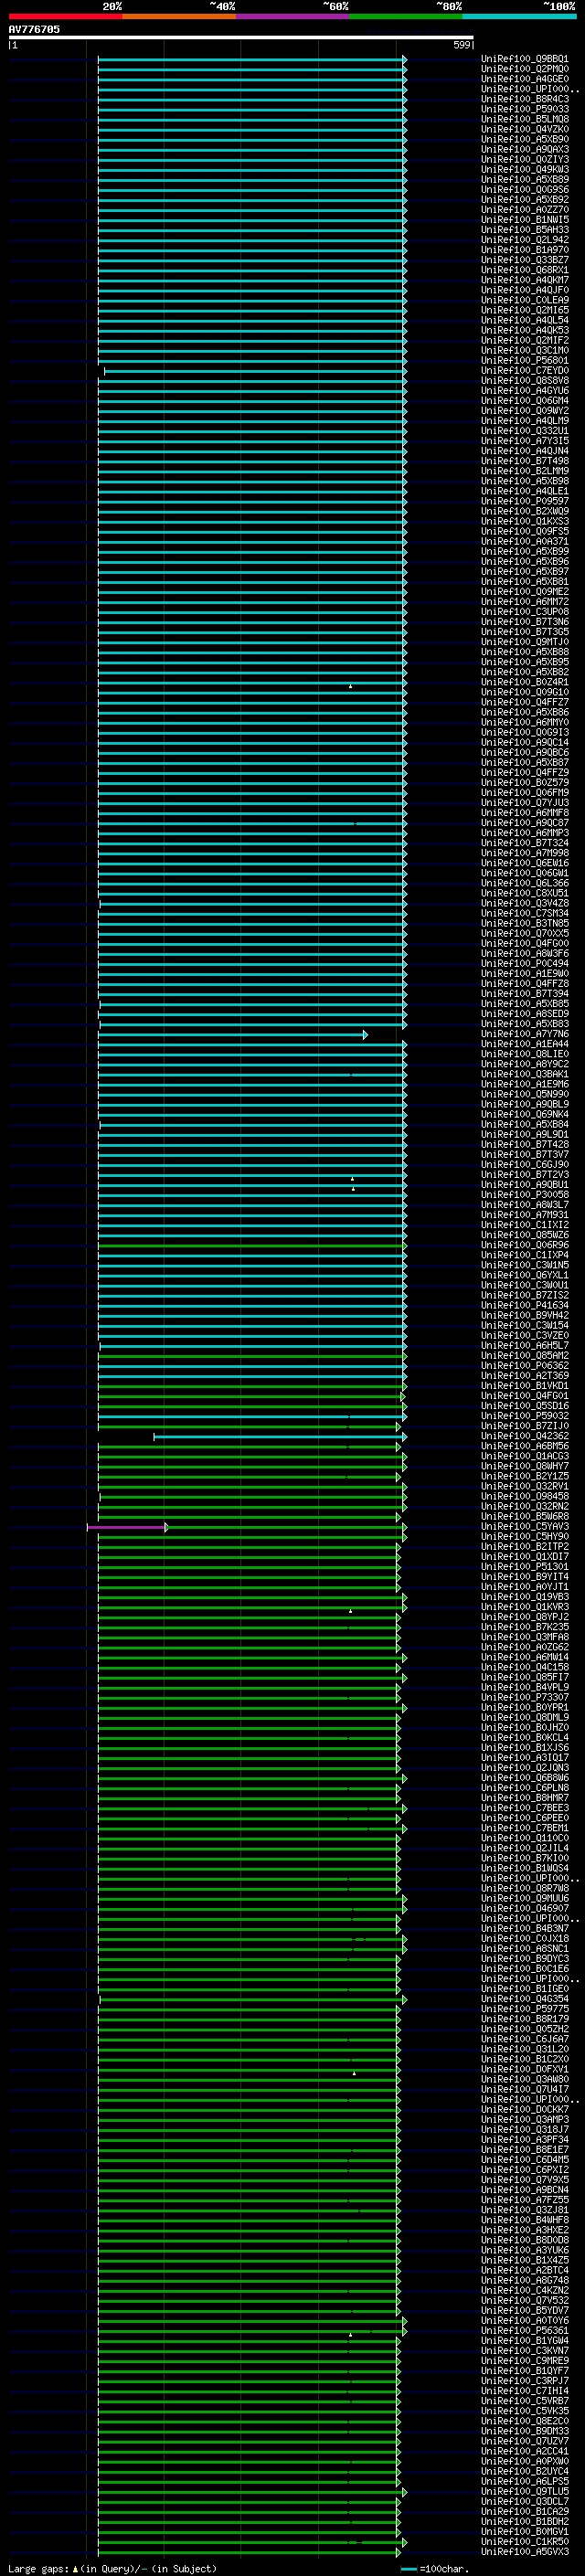Click hit label UniRef100_Q5SD16
Image resolution: width=585 pixels, height=2576 pixels.
click(525, 1406)
